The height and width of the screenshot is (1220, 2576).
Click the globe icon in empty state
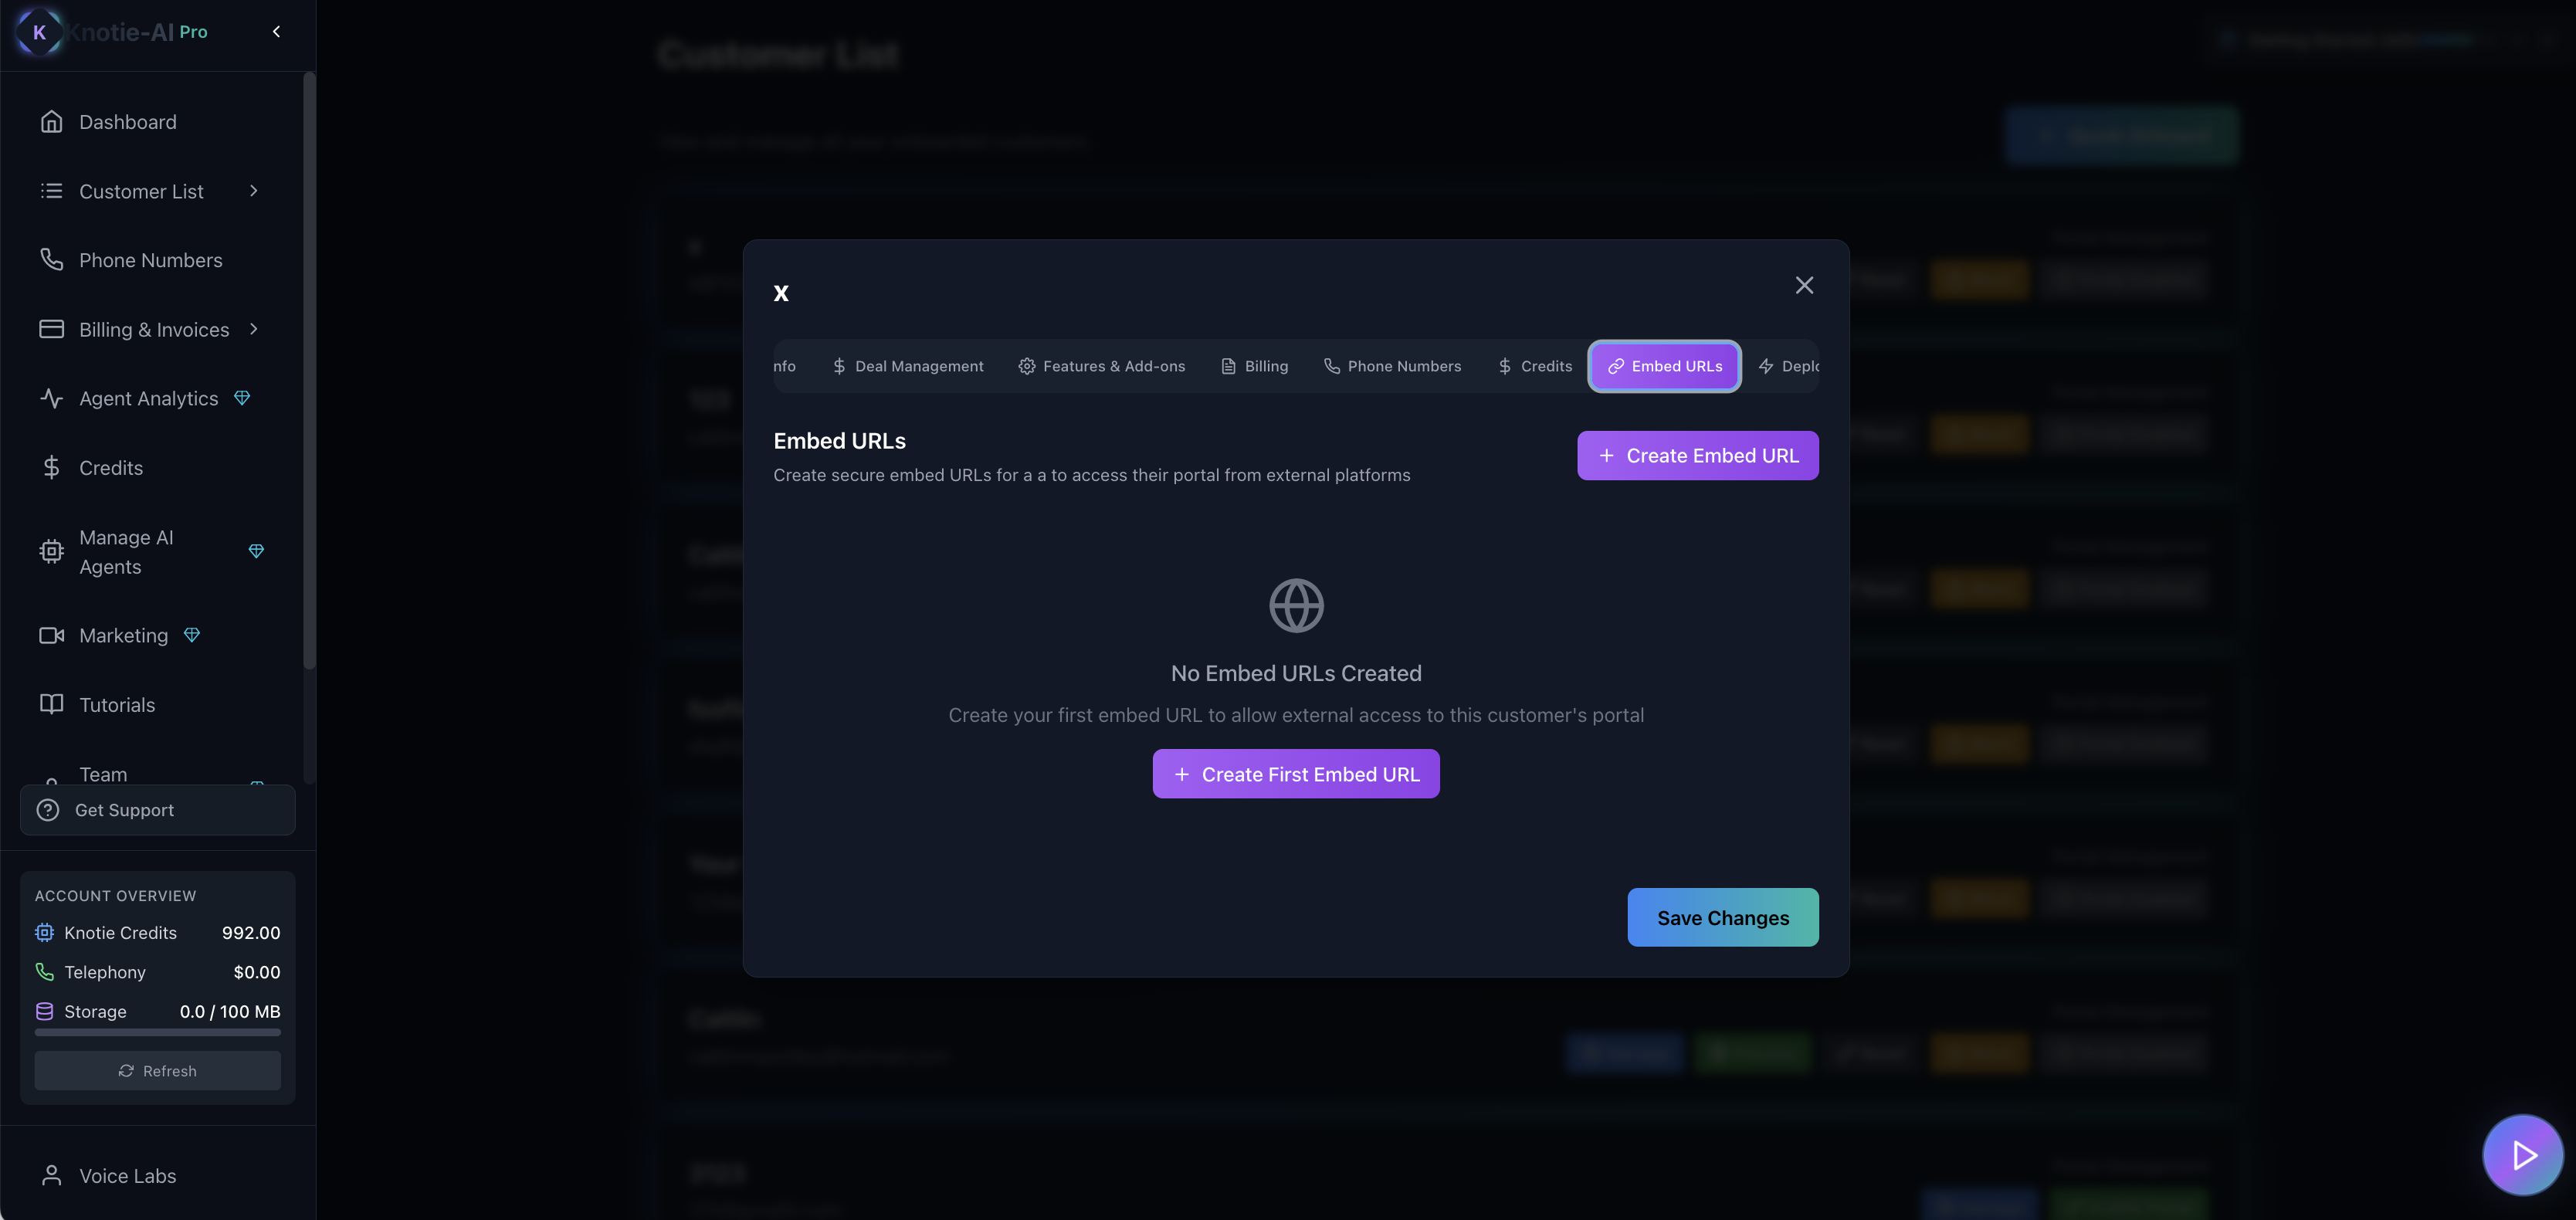[1296, 605]
